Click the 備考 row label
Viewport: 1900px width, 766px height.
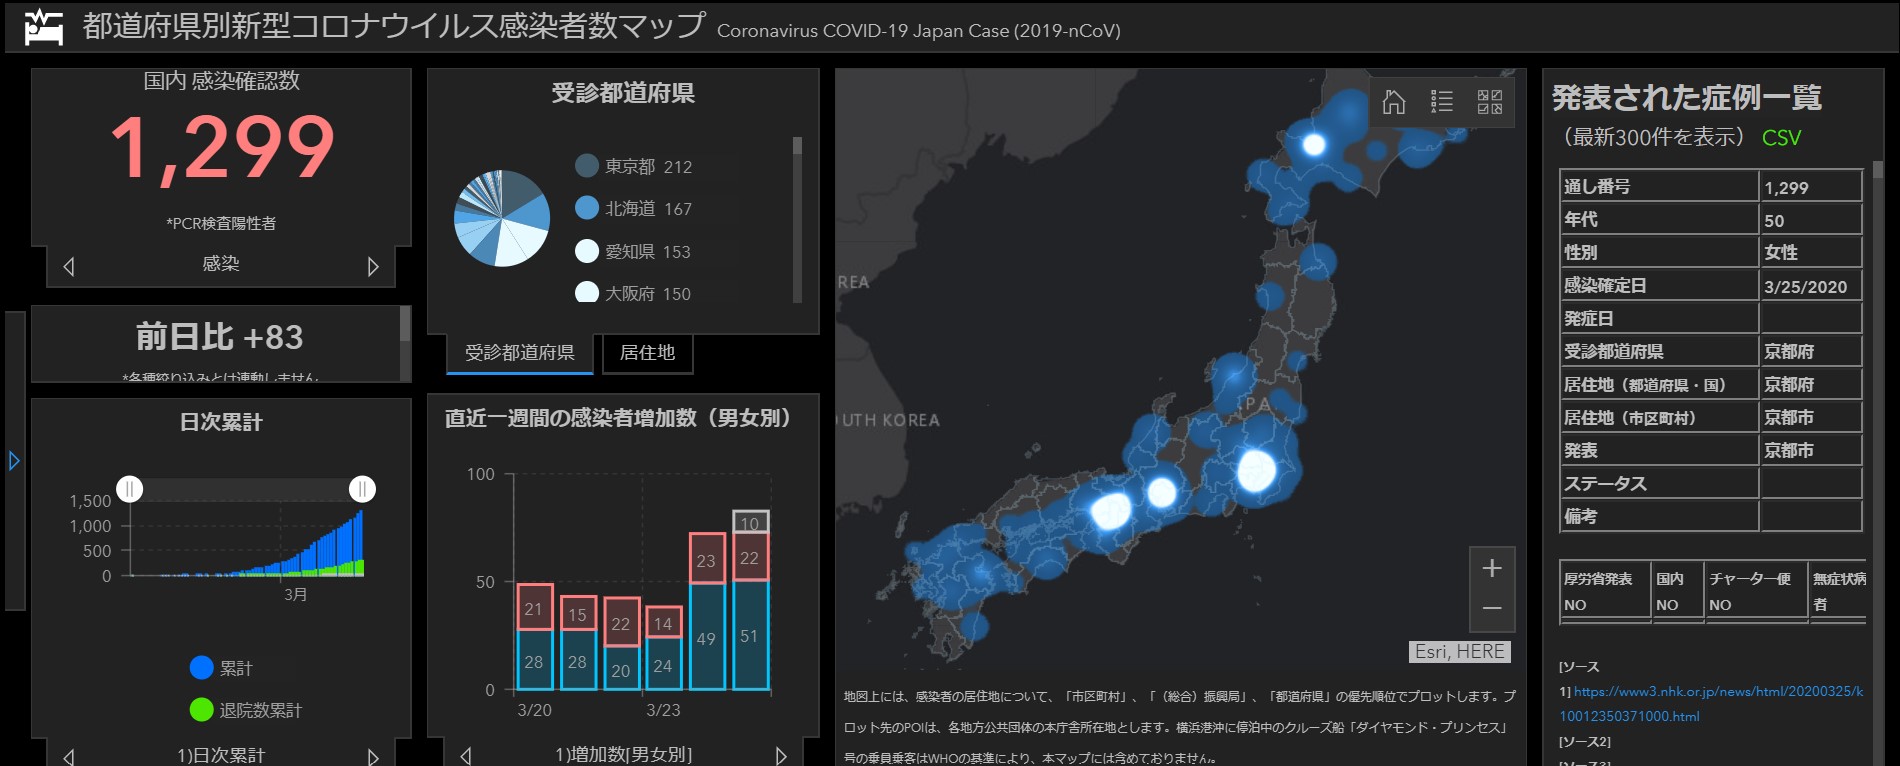tap(1580, 517)
